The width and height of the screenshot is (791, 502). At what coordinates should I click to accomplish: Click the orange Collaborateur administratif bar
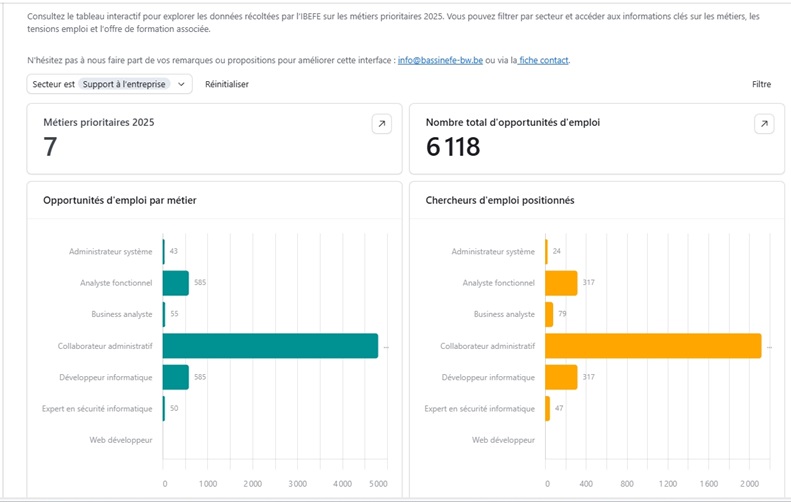[x=653, y=346]
